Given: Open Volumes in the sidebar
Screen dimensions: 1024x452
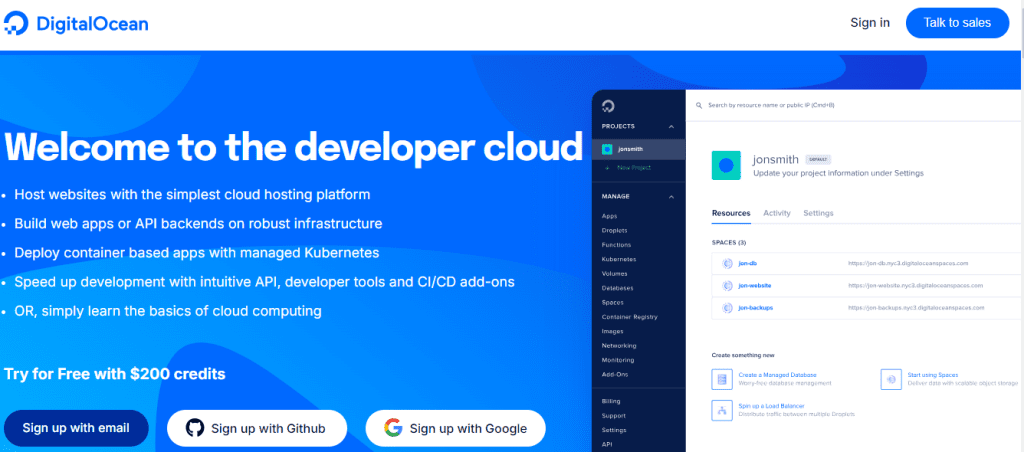Looking at the screenshot, I should click(615, 274).
